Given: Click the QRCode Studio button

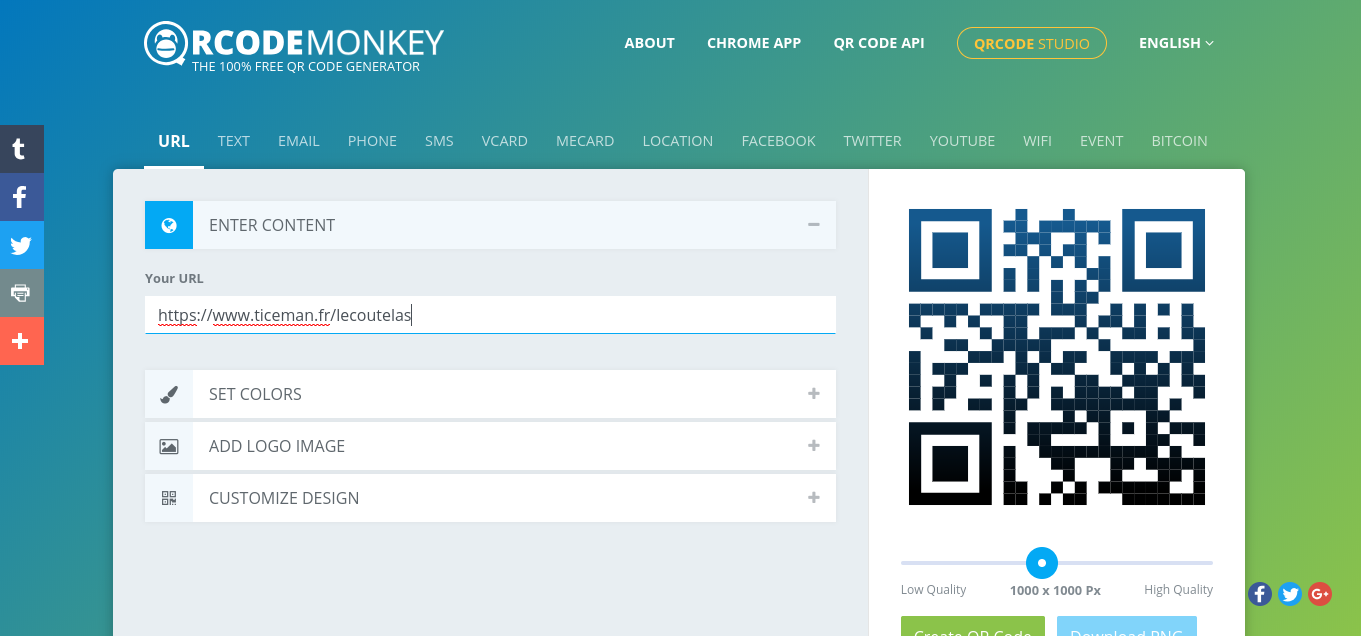Looking at the screenshot, I should click(1032, 43).
